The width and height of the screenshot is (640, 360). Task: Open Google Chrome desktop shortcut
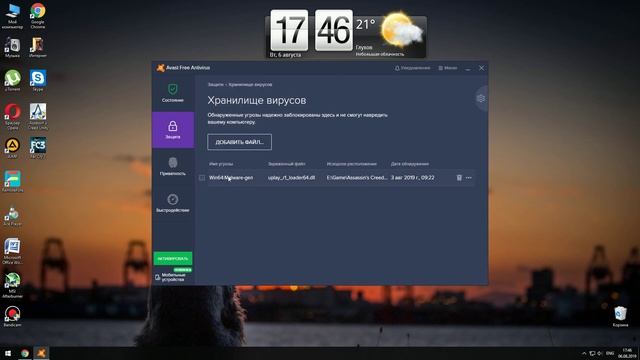(x=38, y=16)
